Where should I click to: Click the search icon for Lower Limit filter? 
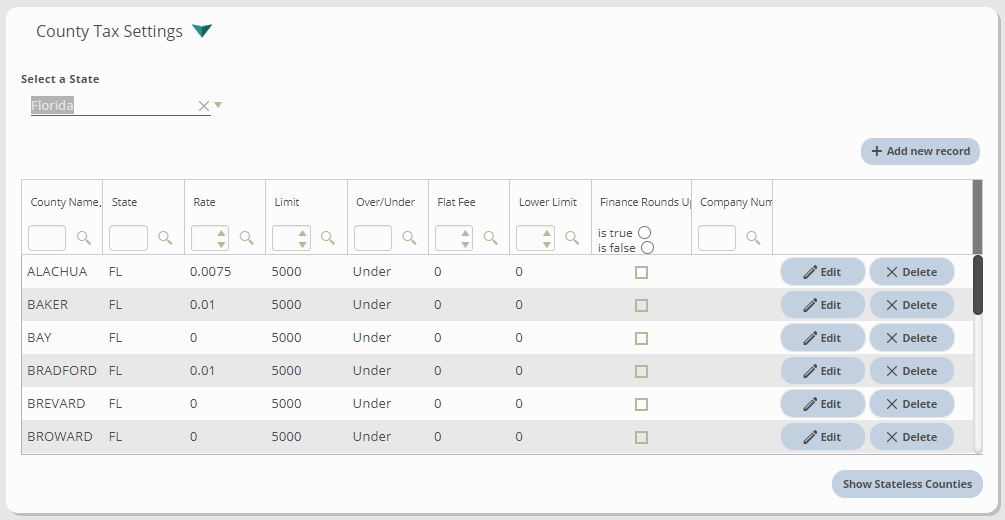(572, 238)
